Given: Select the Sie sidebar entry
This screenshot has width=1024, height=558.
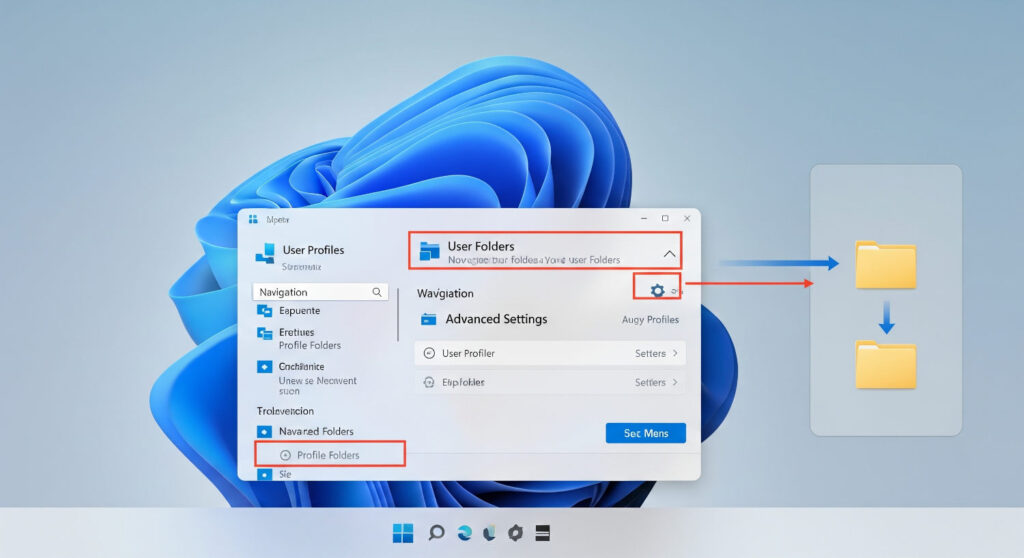Looking at the screenshot, I should click(x=285, y=474).
